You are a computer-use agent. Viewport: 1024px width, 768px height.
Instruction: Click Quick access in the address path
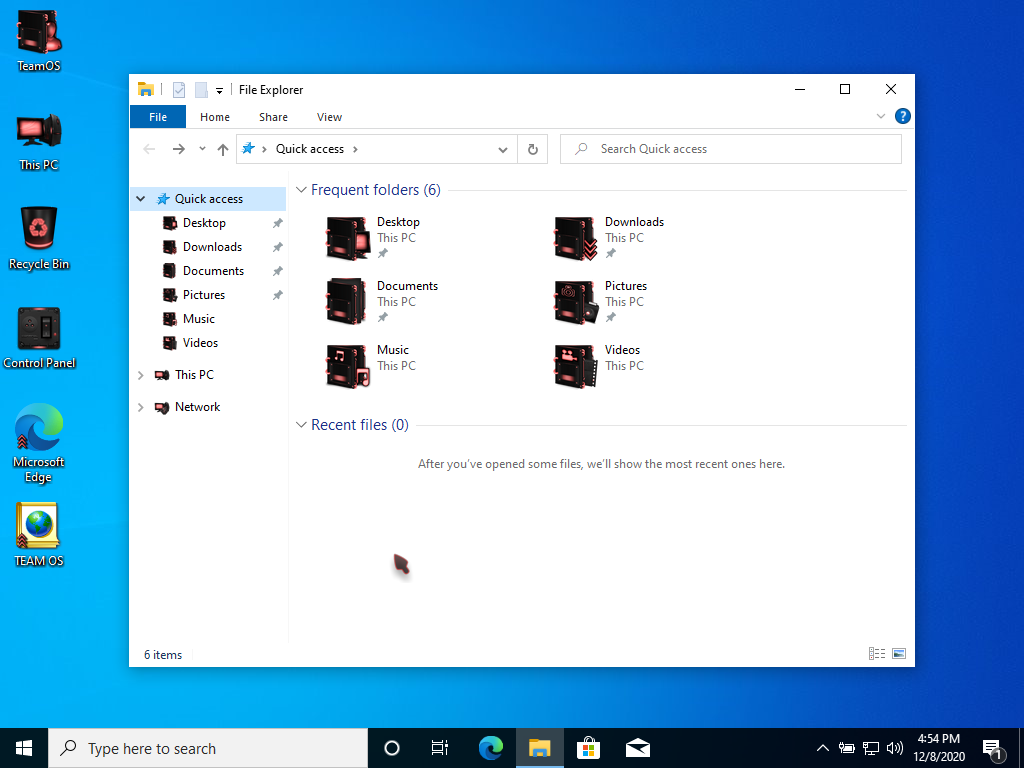point(310,149)
